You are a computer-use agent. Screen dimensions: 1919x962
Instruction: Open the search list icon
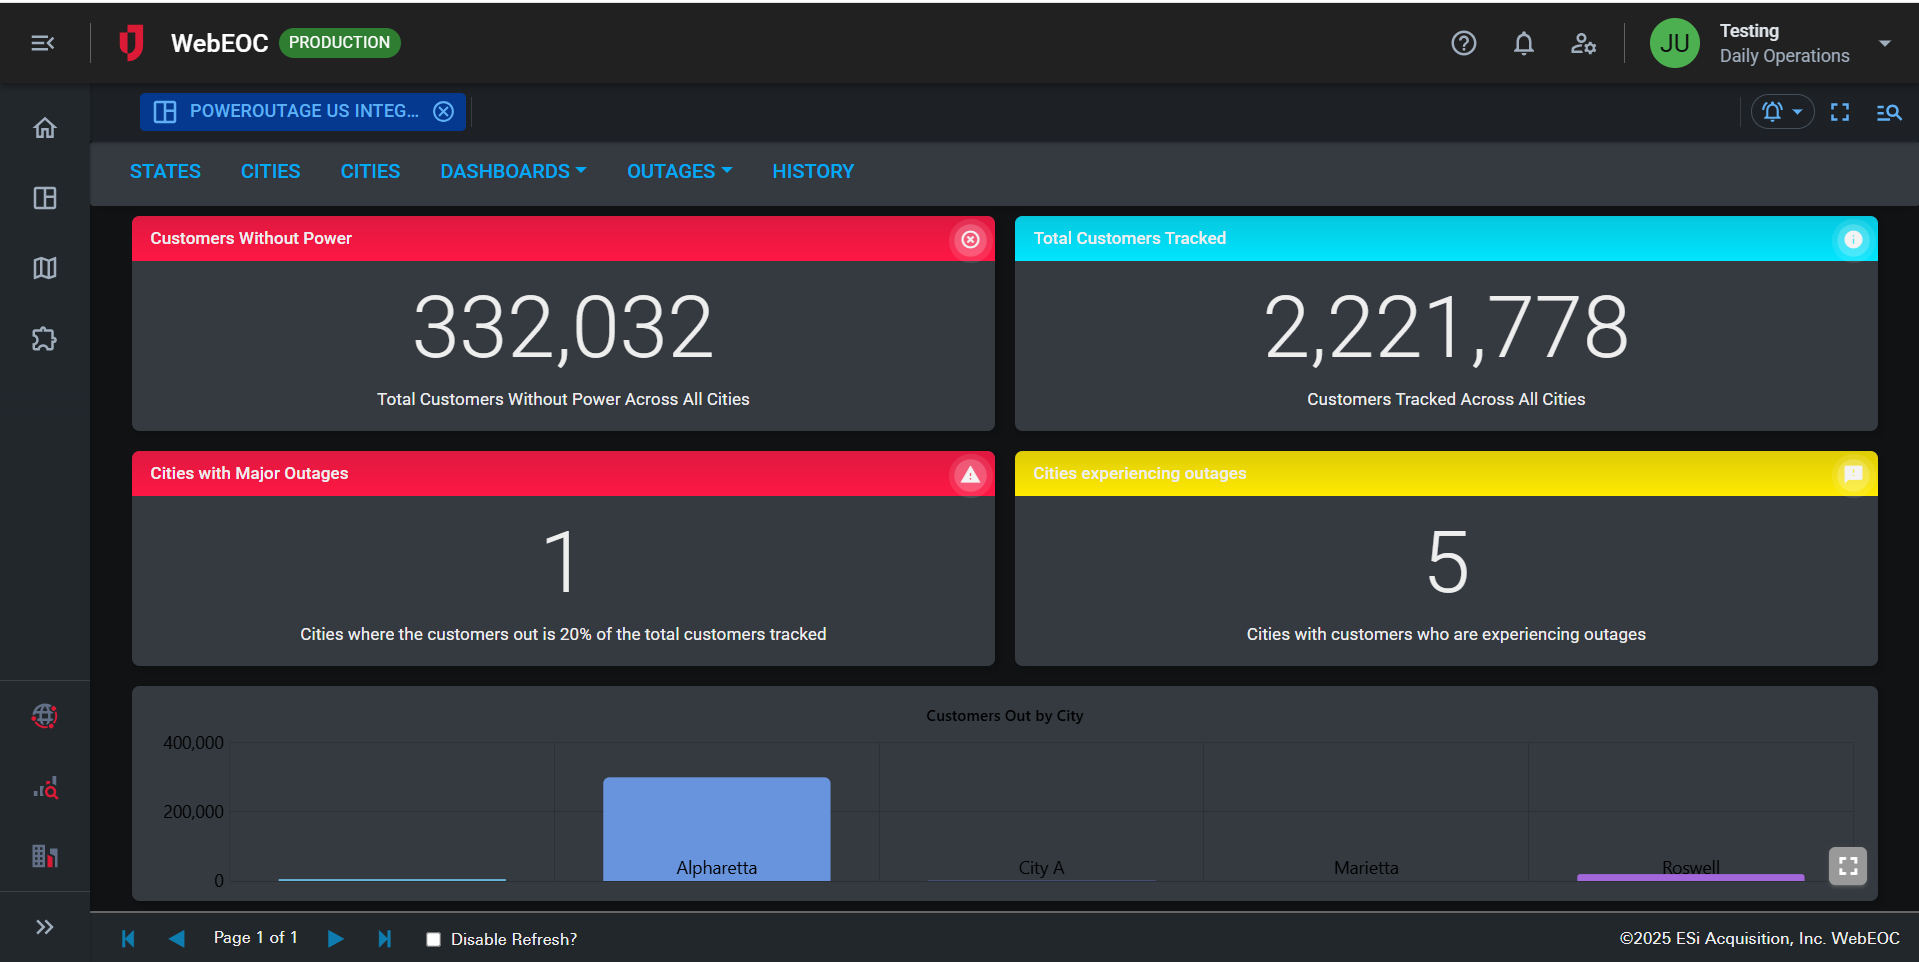[x=1888, y=112]
